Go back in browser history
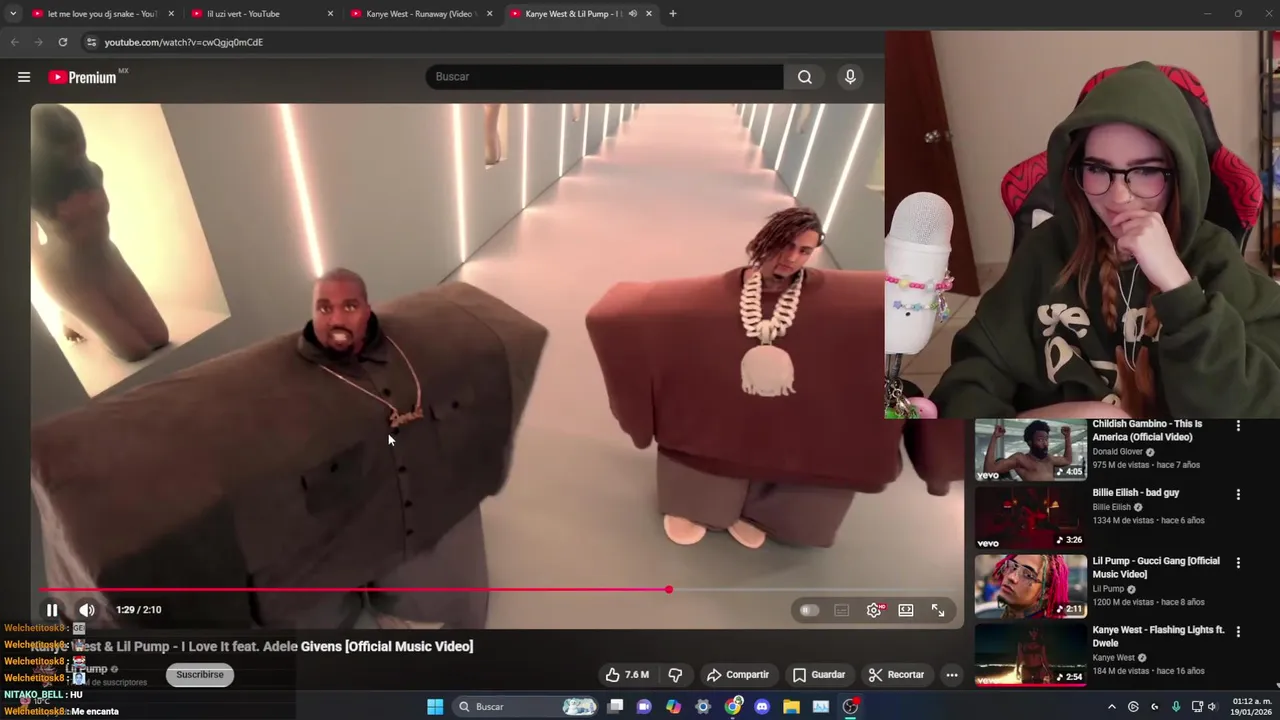 [14, 42]
